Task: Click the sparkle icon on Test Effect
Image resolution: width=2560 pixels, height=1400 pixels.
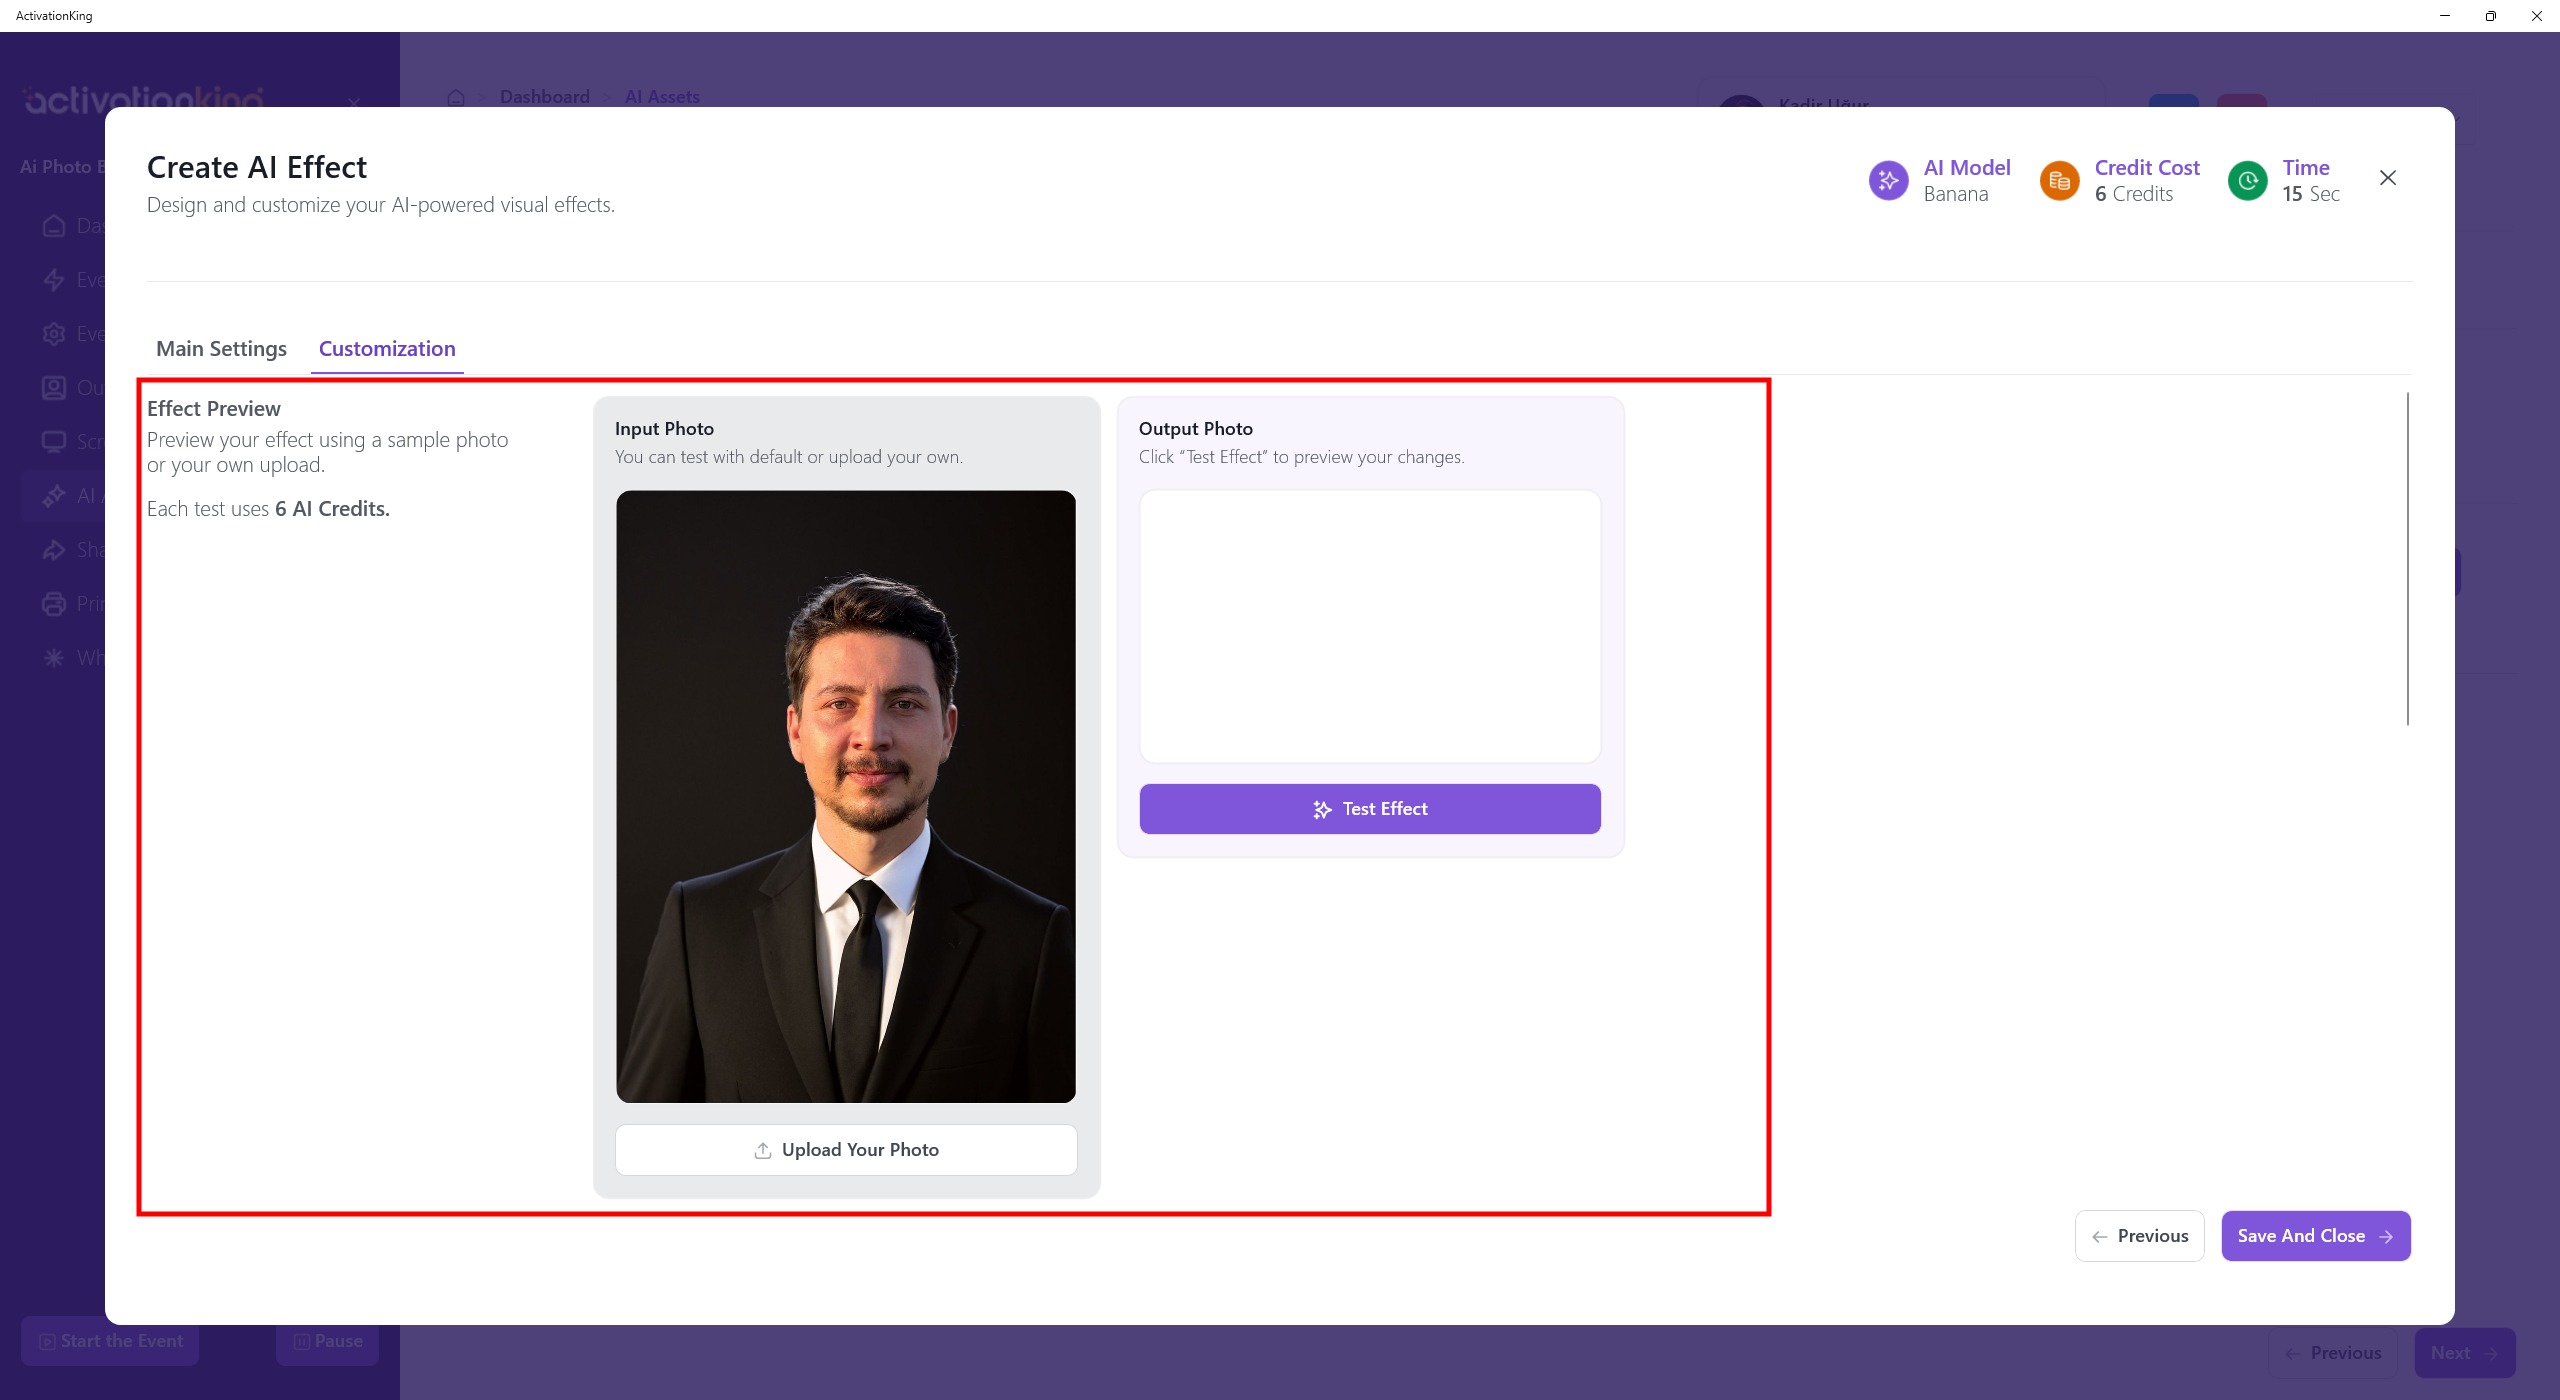Action: click(x=1322, y=809)
